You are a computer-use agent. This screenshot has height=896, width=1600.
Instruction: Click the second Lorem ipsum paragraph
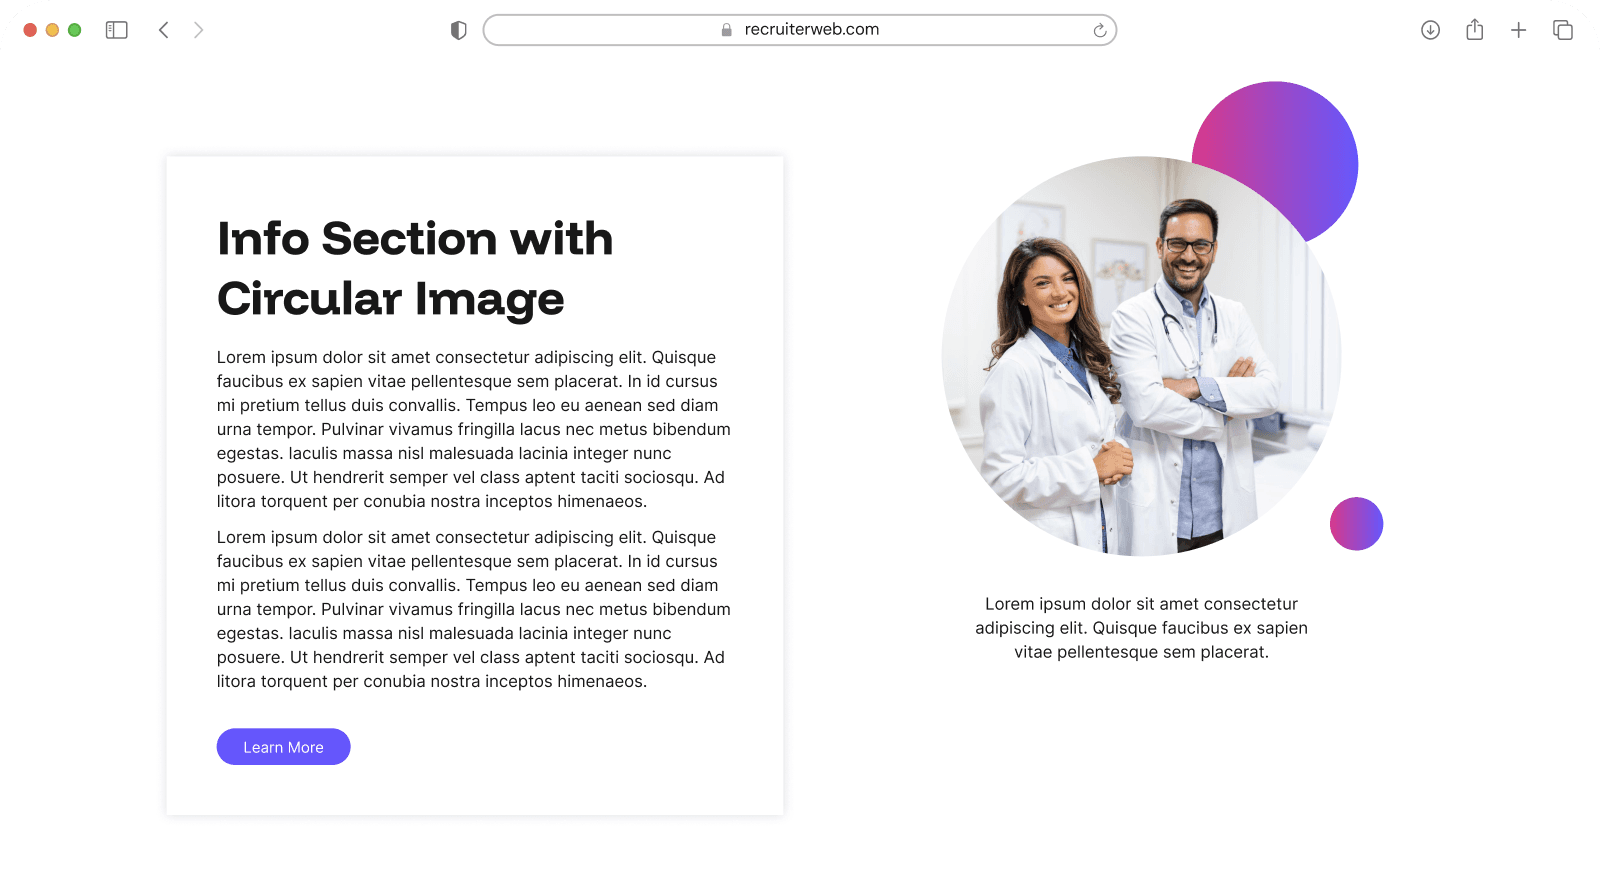473,609
